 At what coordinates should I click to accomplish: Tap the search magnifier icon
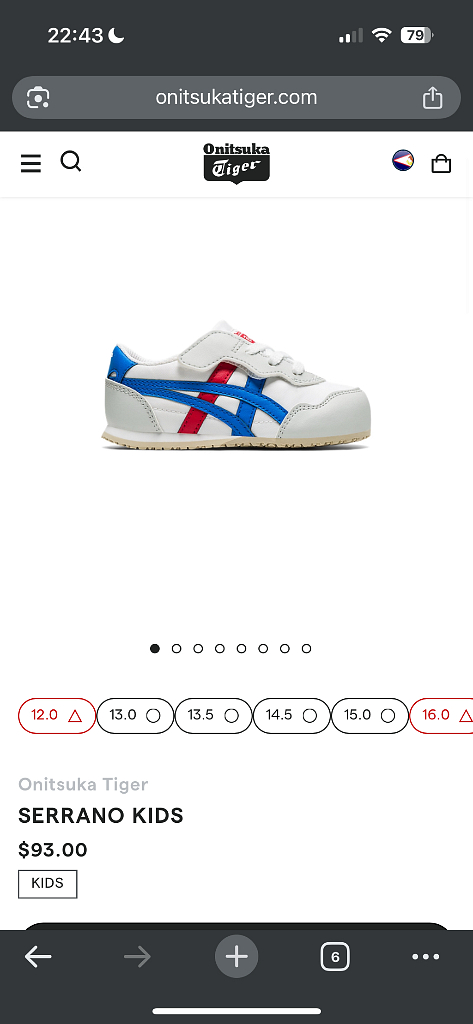(x=71, y=161)
